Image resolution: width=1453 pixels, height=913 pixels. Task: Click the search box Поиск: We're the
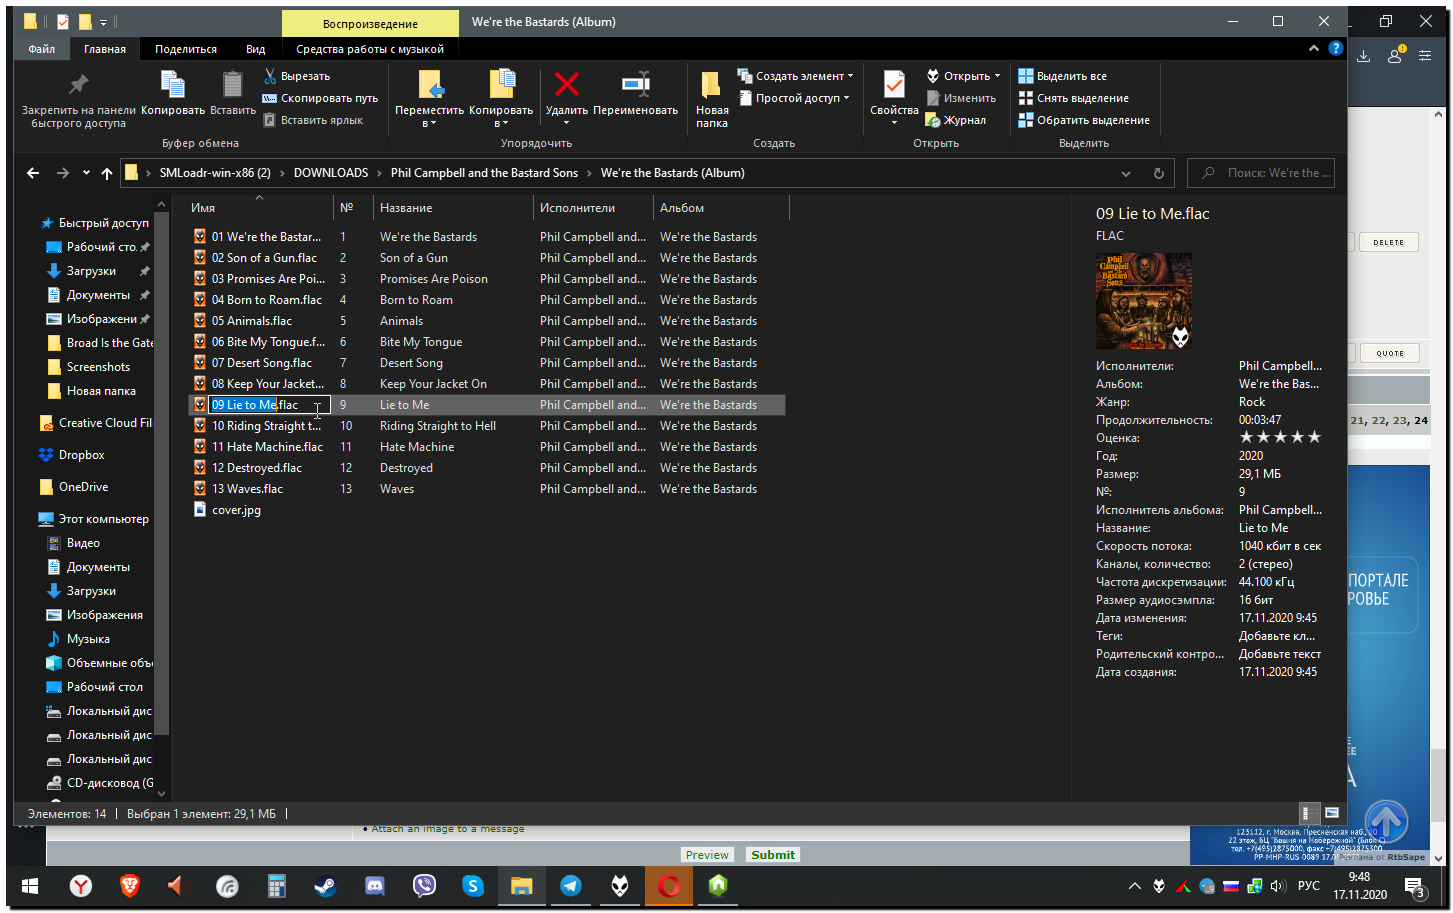[x=1261, y=173]
